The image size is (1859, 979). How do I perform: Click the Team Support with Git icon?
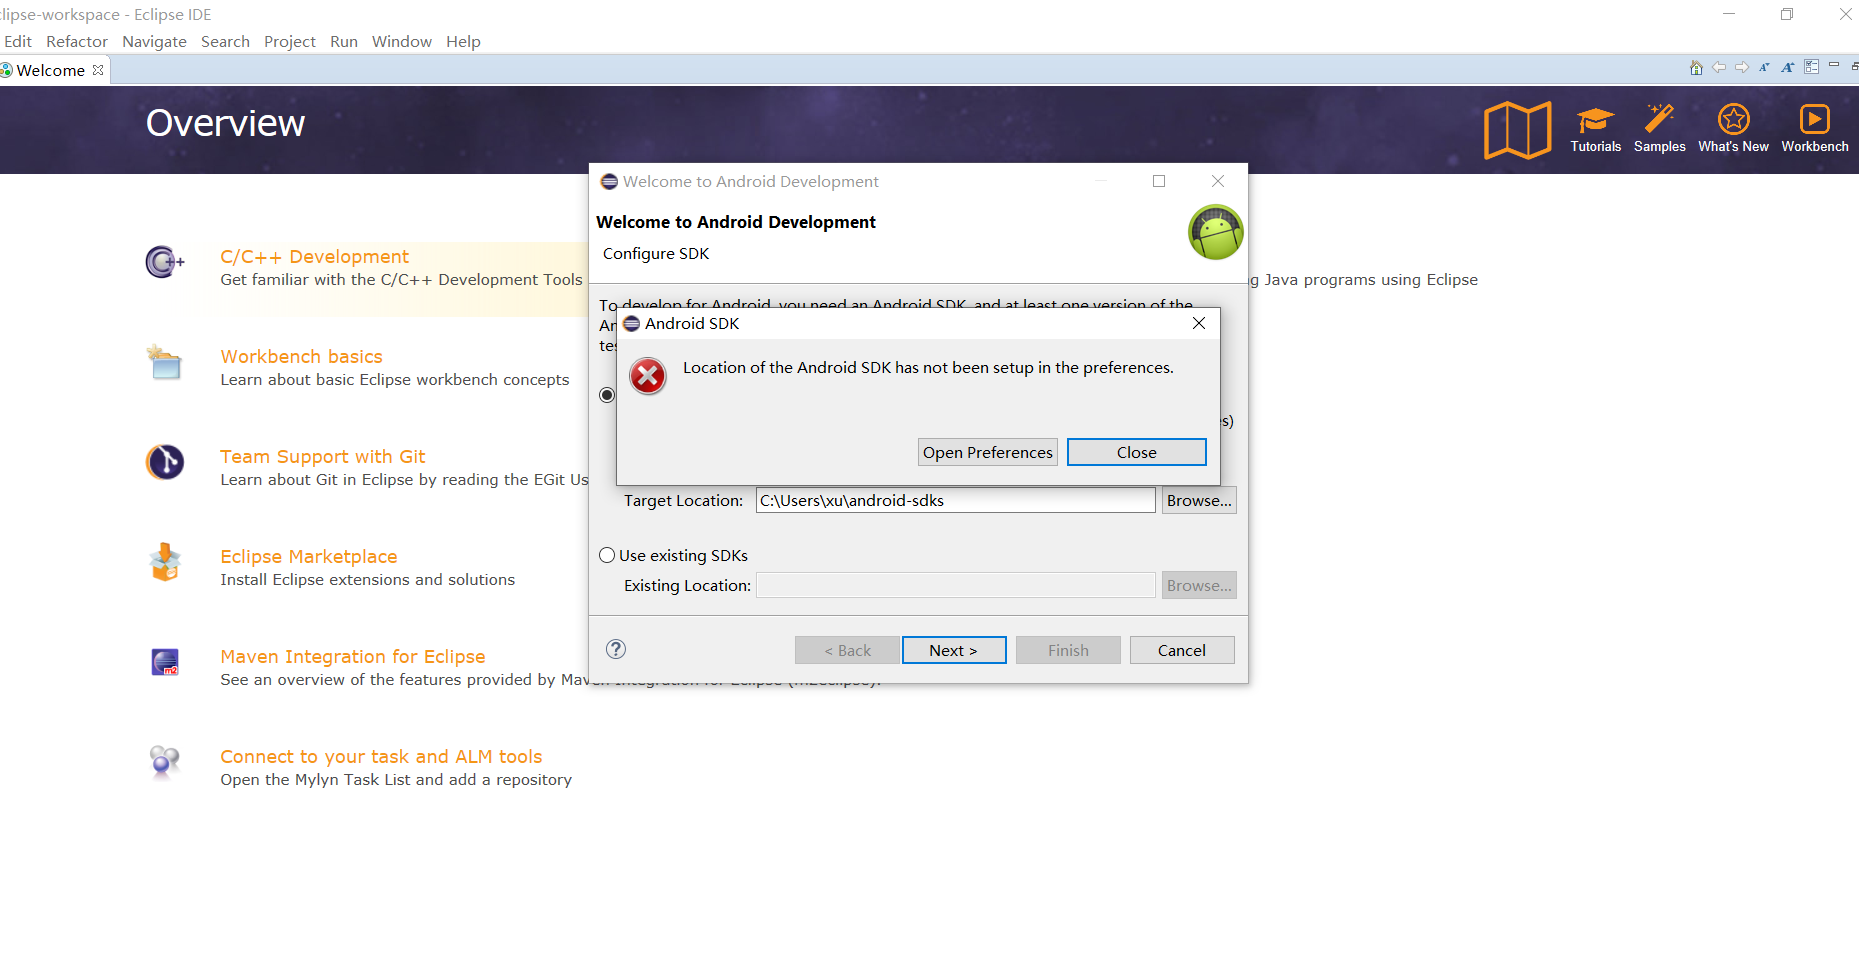165,462
